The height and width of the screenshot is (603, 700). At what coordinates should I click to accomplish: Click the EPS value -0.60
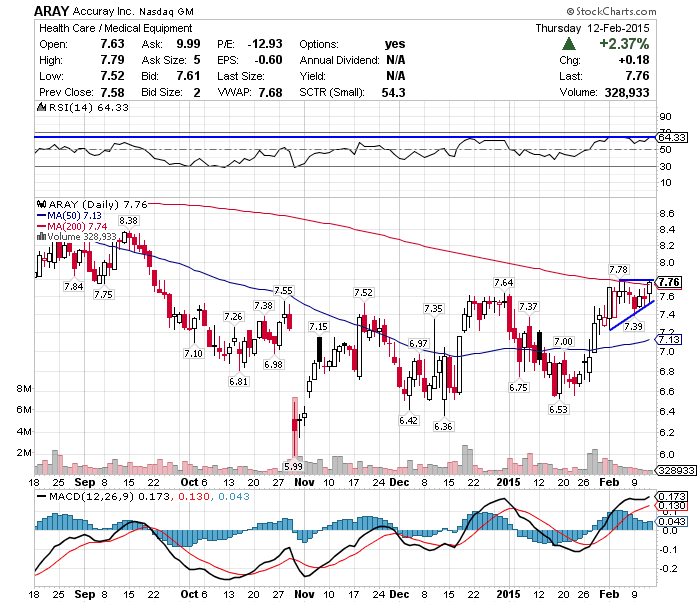pyautogui.click(x=268, y=60)
